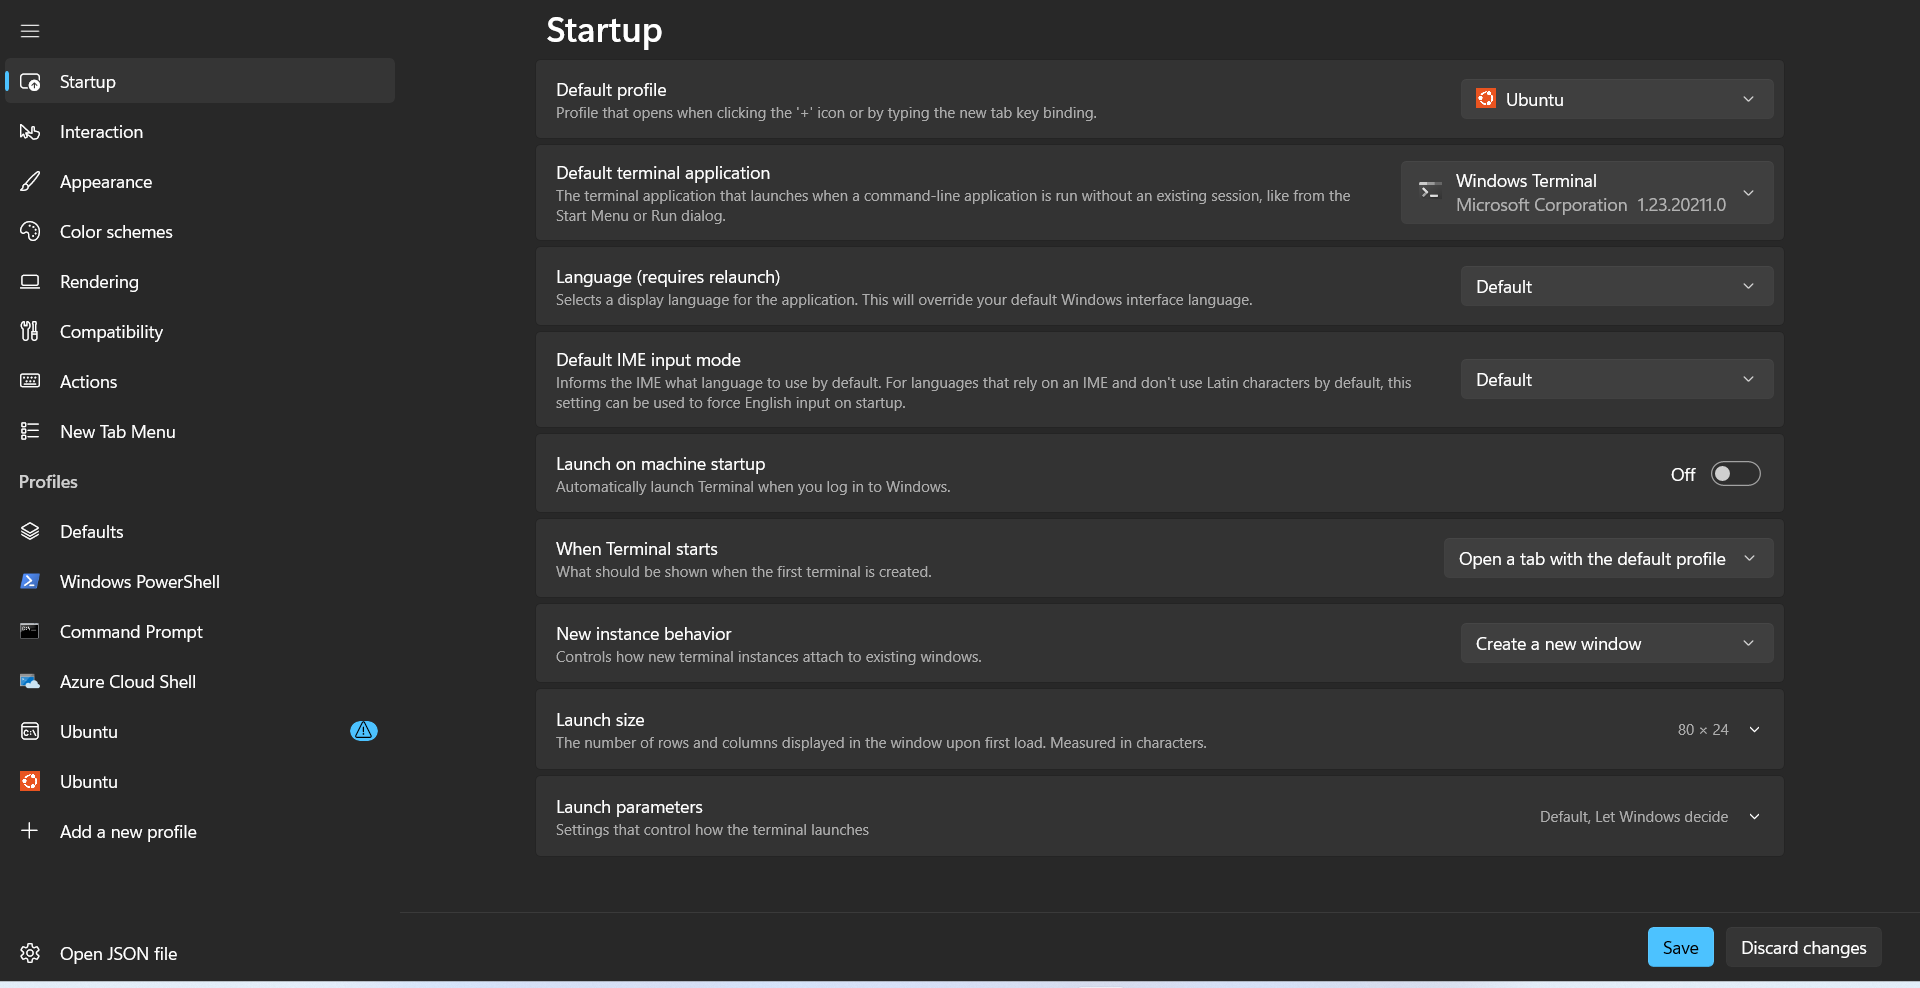Screen dimensions: 1920x988
Task: Click the Startup sidebar icon
Action: click(x=30, y=82)
